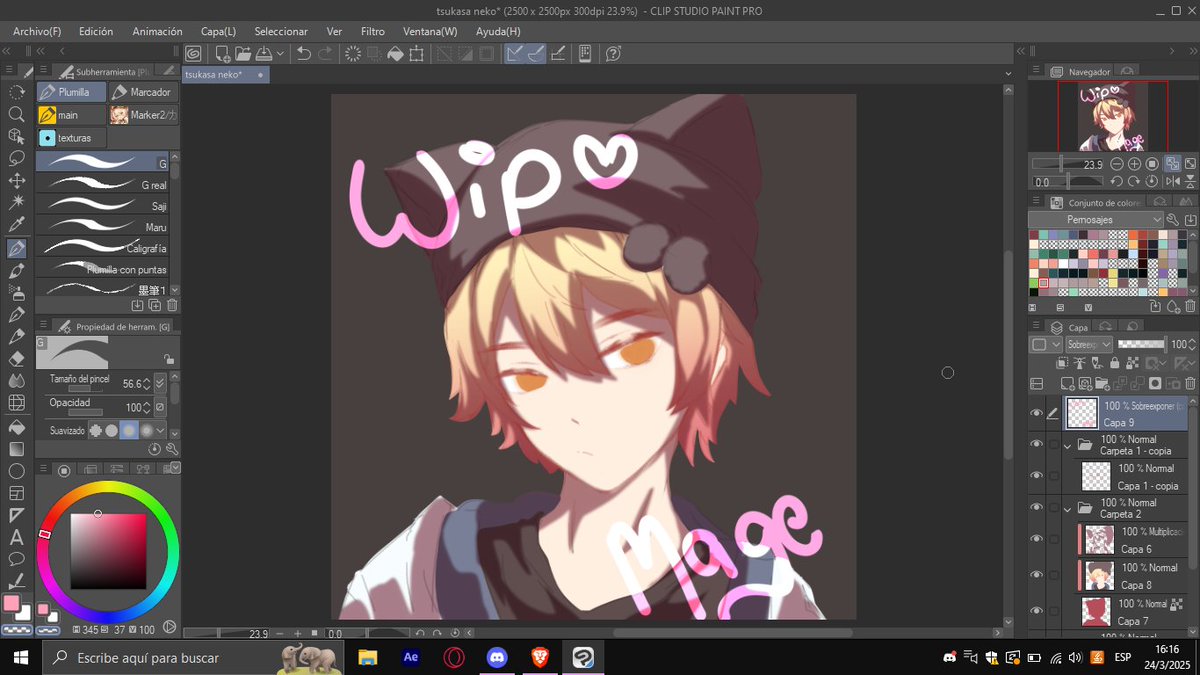1200x675 pixels.
Task: Toggle visibility of Capa 6
Action: (1037, 538)
